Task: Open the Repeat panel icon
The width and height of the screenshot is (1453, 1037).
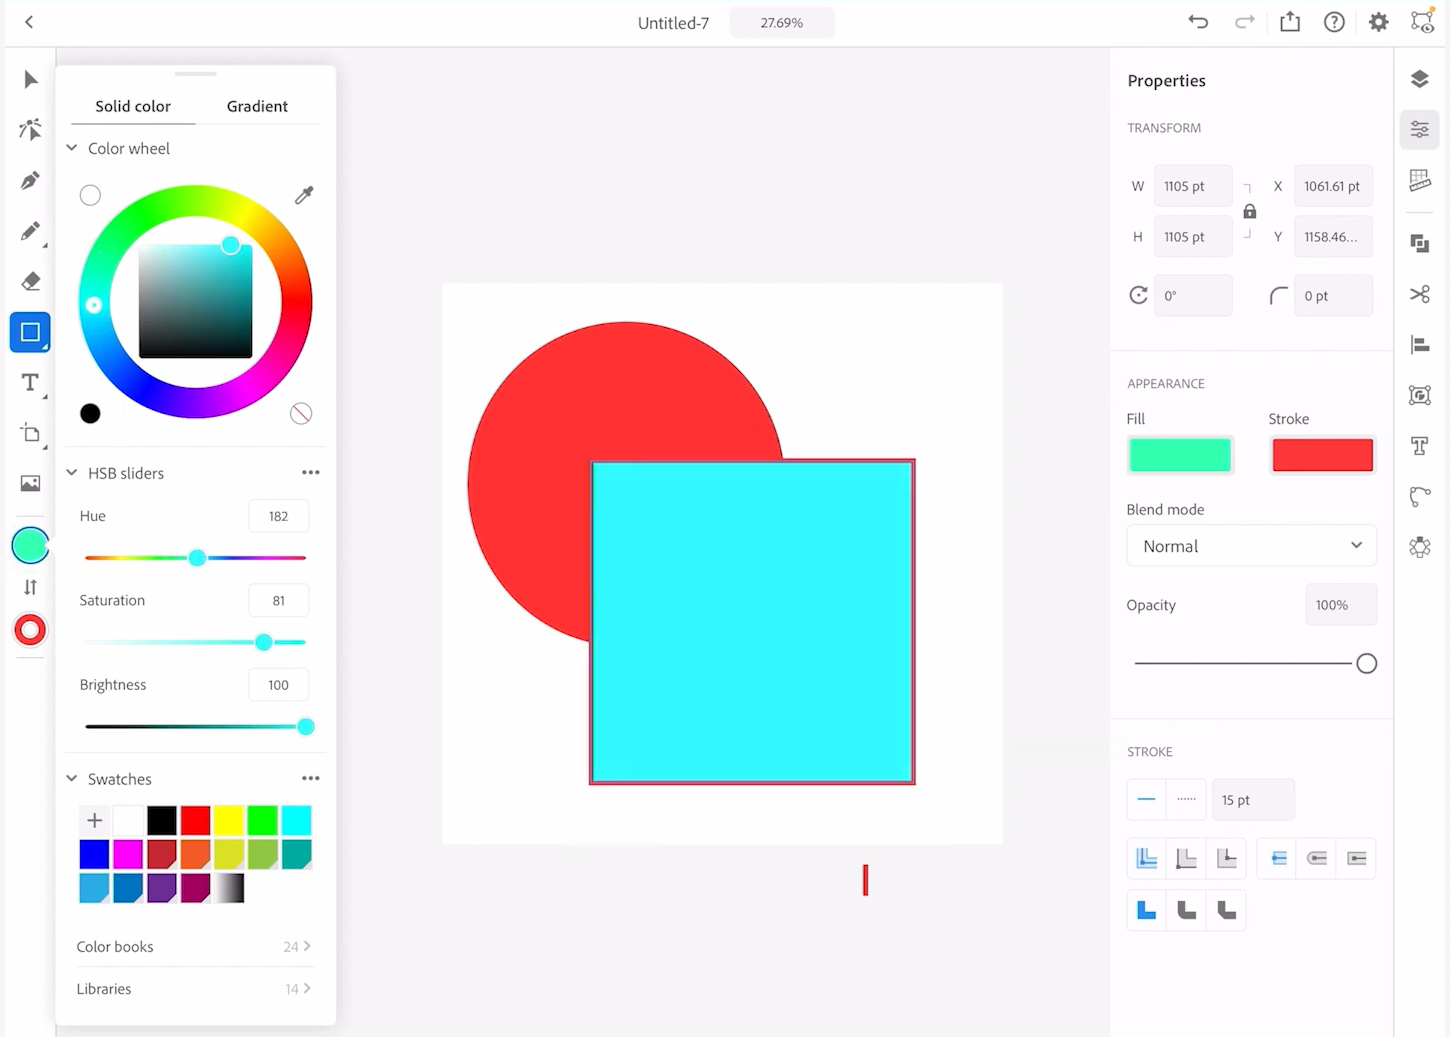Action: 1419,547
